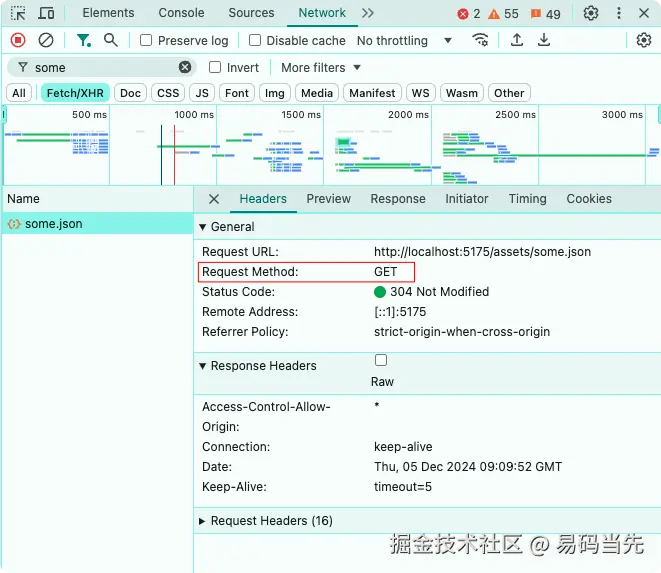Image resolution: width=661 pixels, height=573 pixels.
Task: Toggle device toolbar icon
Action: point(46,13)
